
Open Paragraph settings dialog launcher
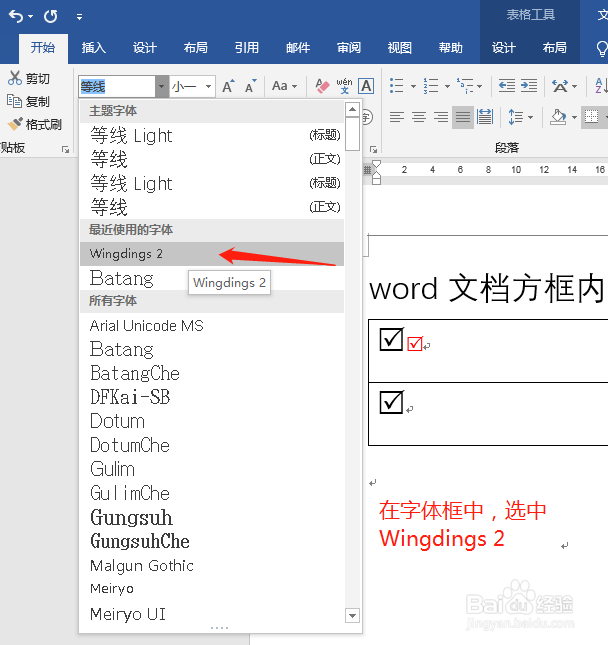pos(373,149)
